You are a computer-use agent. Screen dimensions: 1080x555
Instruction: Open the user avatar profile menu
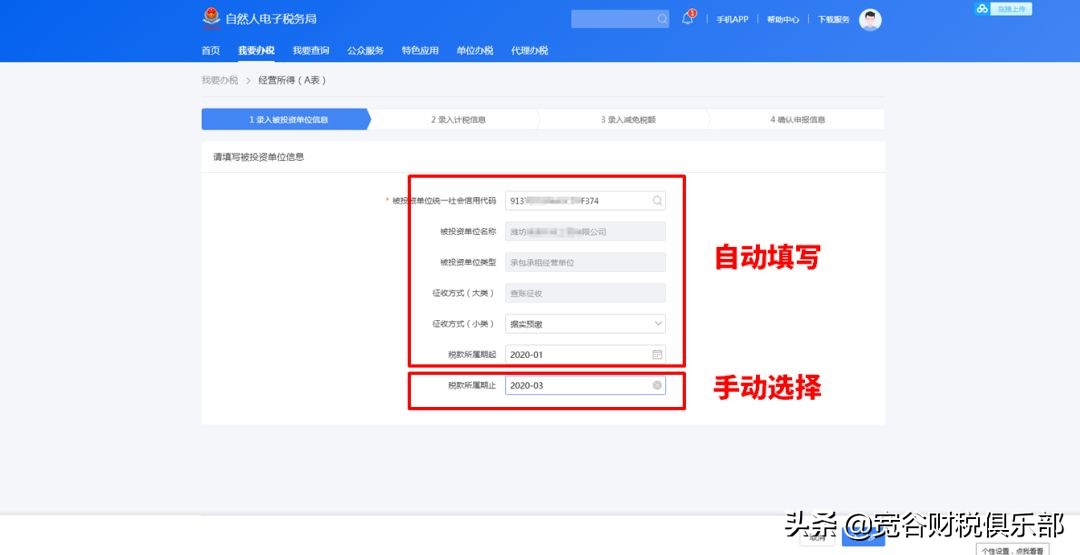click(870, 19)
